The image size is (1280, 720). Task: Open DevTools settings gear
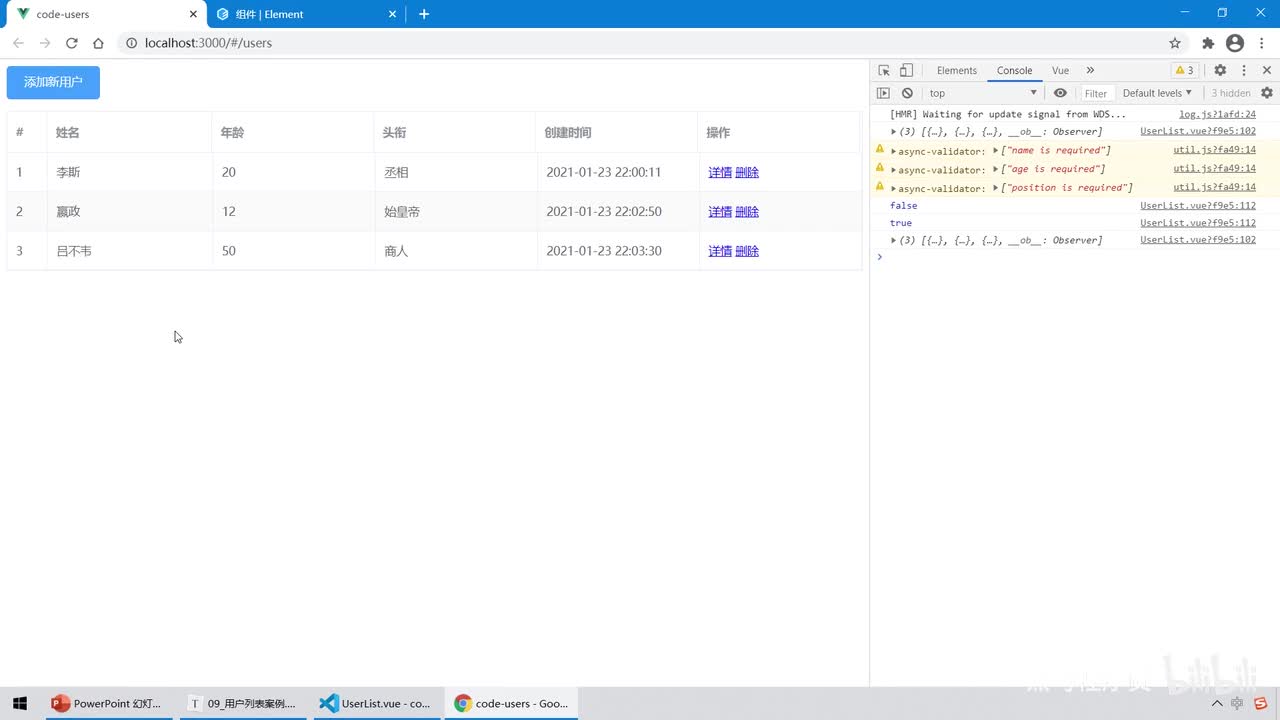pyautogui.click(x=1220, y=70)
